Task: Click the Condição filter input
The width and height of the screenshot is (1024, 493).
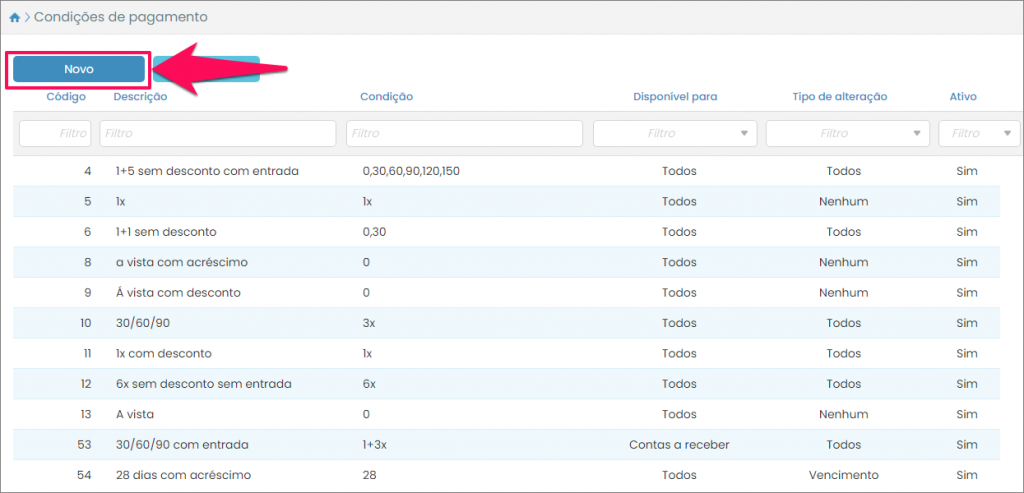Action: [464, 133]
